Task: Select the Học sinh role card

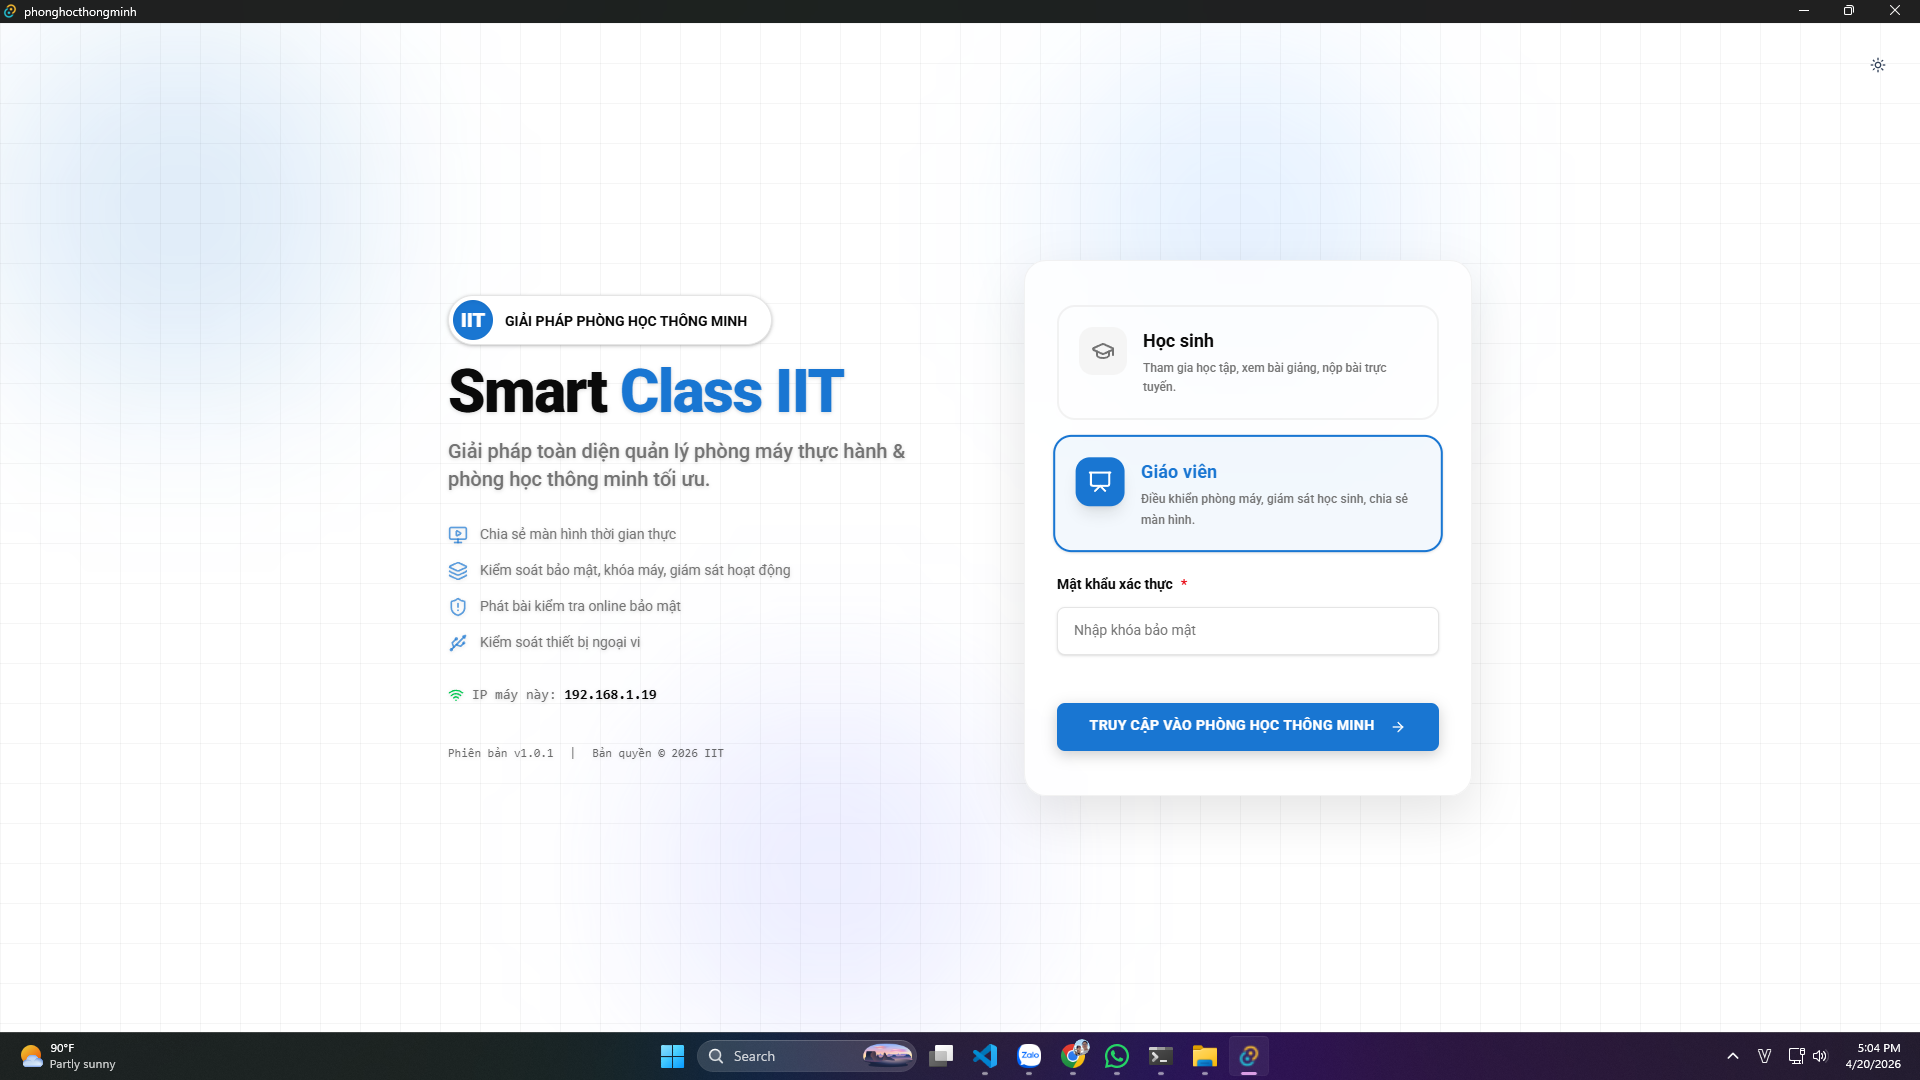Action: pyautogui.click(x=1247, y=362)
